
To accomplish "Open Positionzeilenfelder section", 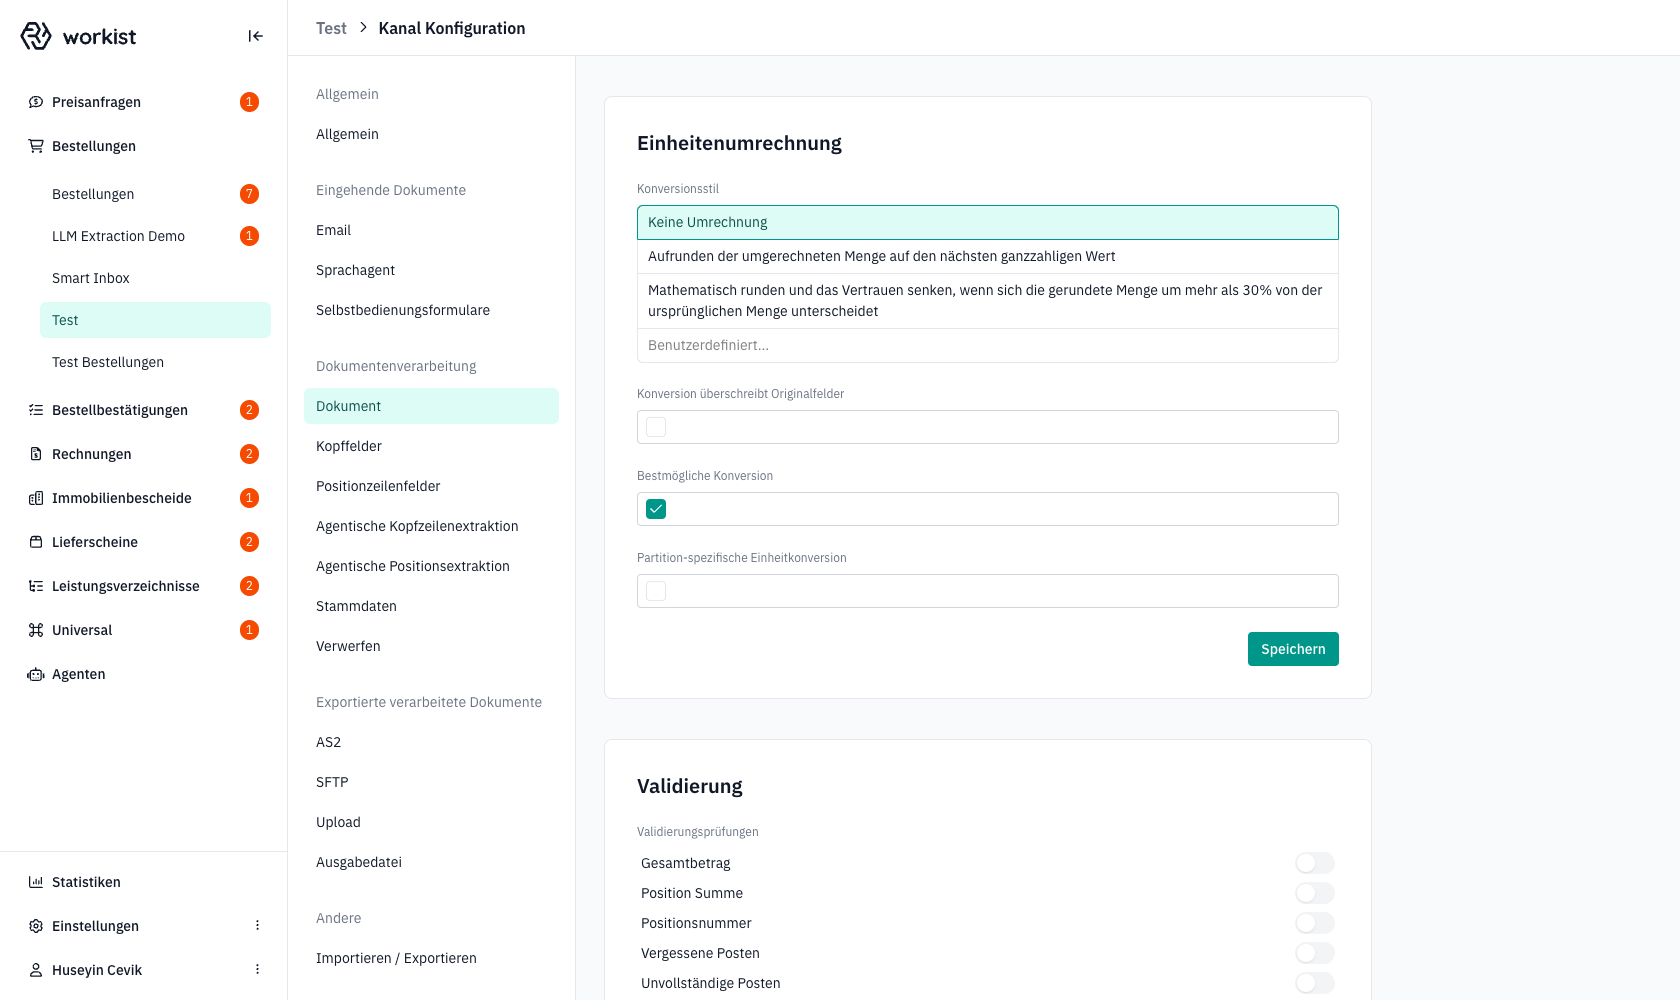I will [431, 486].
